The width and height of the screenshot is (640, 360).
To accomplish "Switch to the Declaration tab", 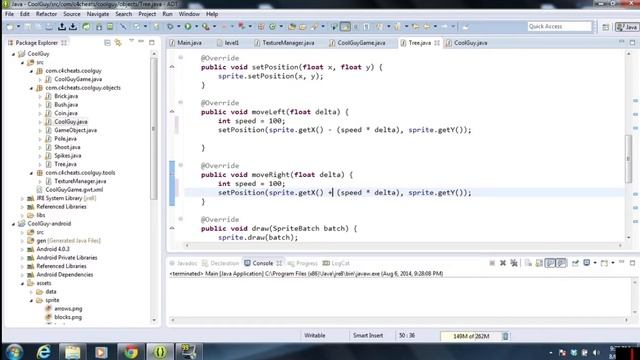I will click(220, 263).
